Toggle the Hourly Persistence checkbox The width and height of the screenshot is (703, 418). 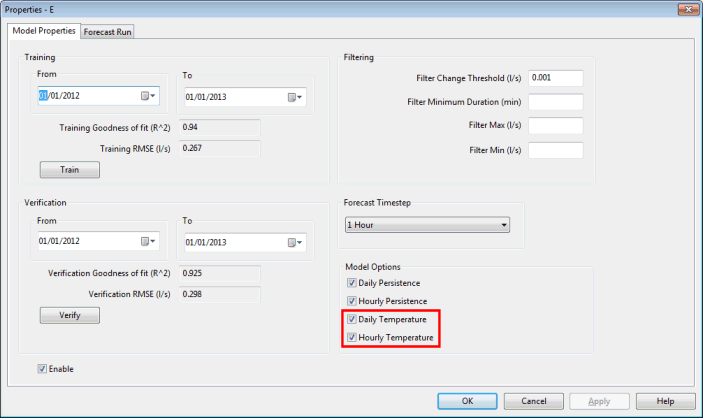pos(352,301)
